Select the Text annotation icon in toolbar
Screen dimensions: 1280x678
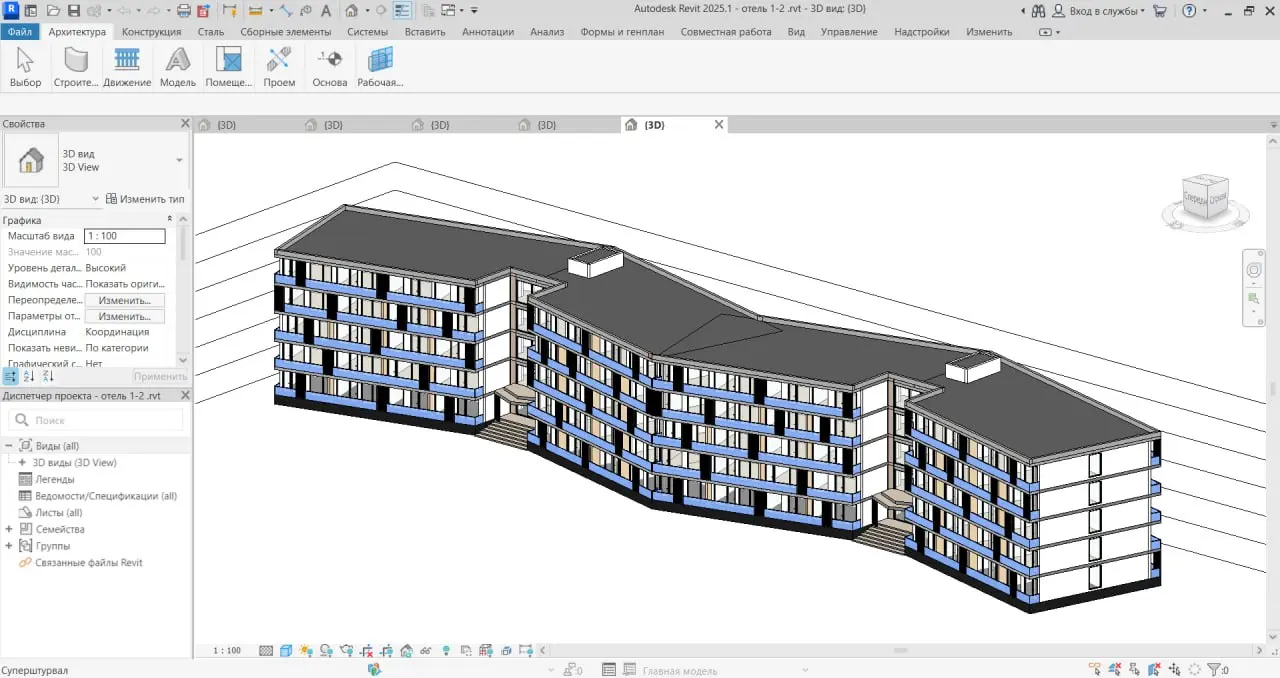pos(326,12)
